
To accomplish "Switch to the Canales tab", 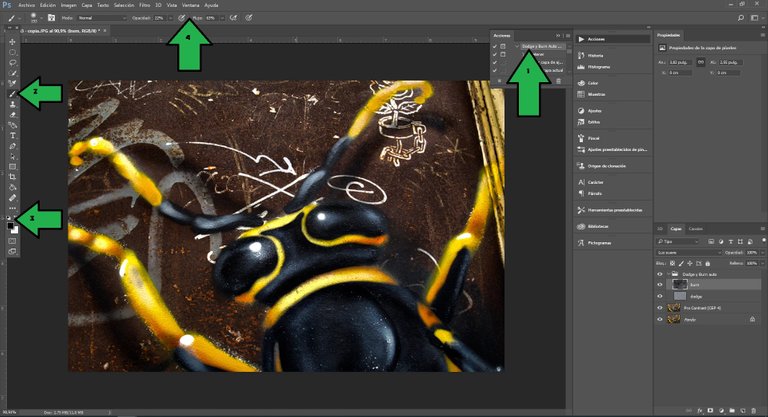I will pos(696,229).
